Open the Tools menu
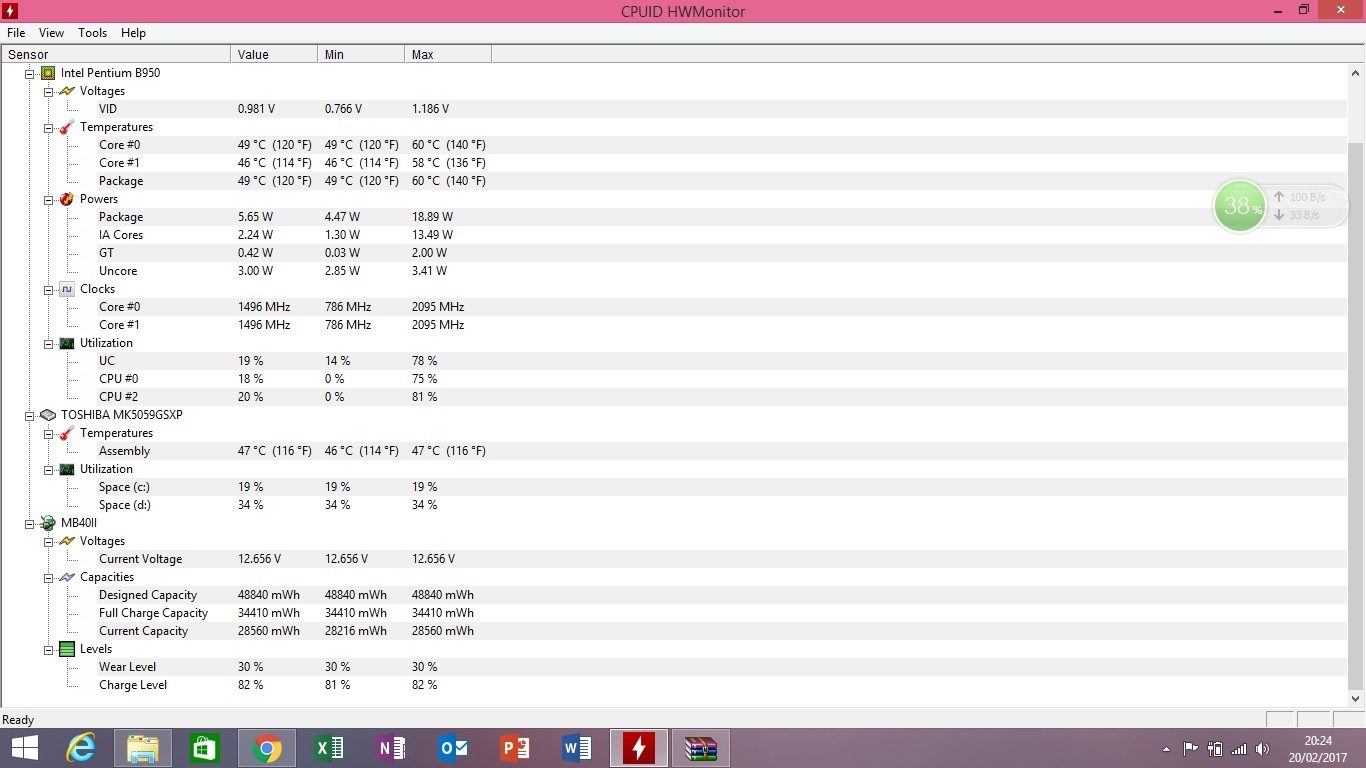The height and width of the screenshot is (768, 1366). (93, 33)
